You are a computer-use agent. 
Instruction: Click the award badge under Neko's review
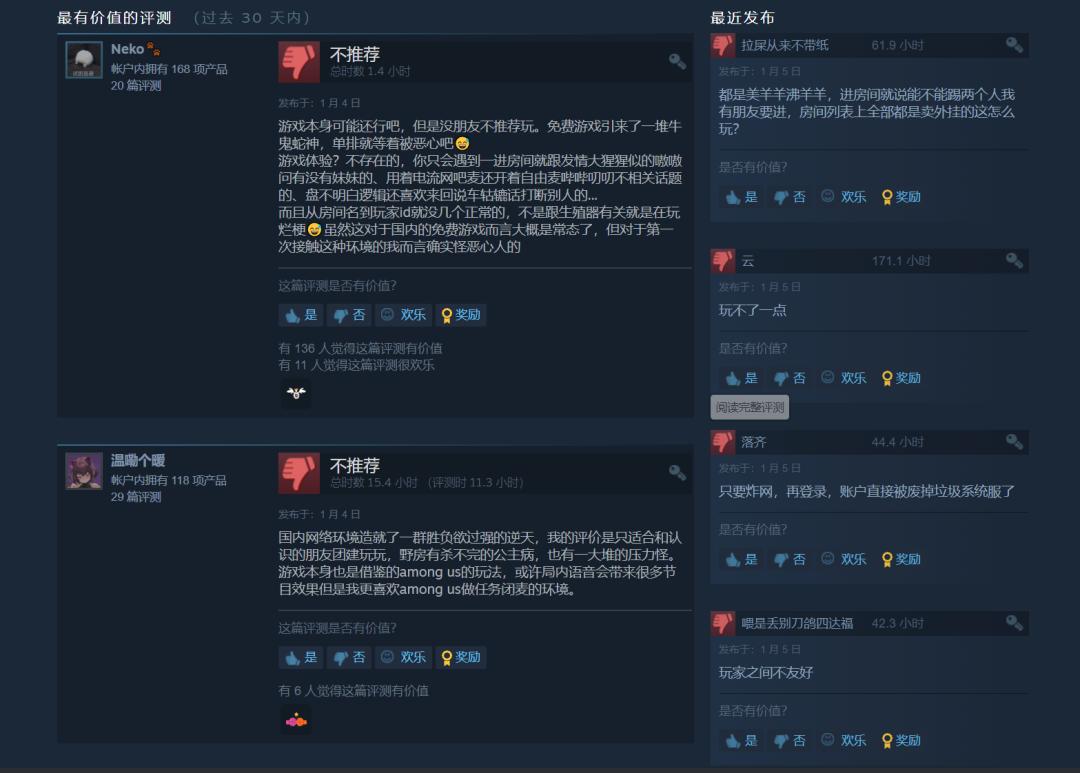(x=296, y=393)
